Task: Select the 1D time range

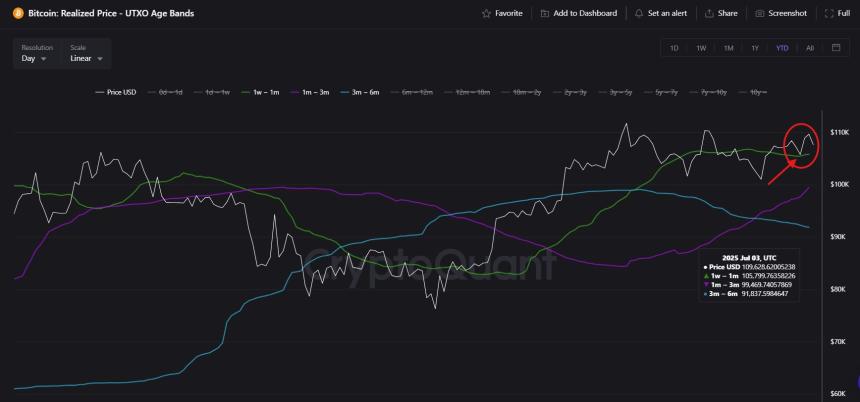Action: 674,48
